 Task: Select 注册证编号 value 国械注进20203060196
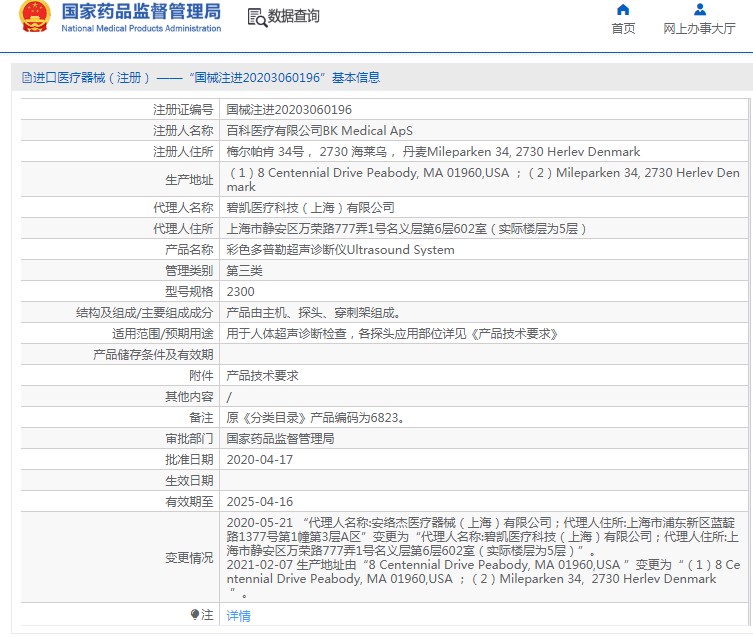[289, 110]
